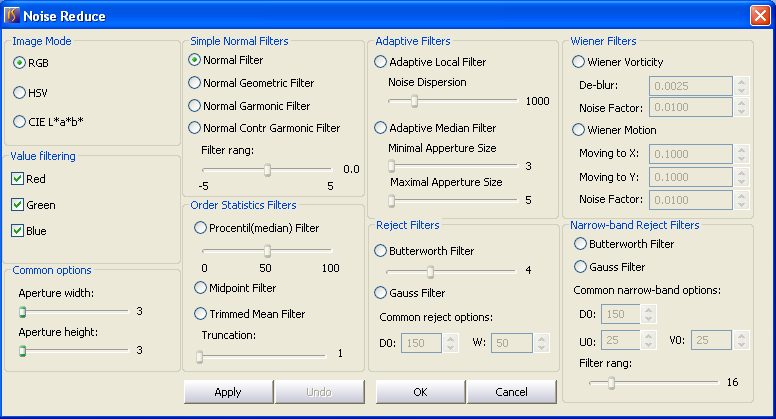The width and height of the screenshot is (776, 419).
Task: Confirm settings with the OK button
Action: pos(421,392)
